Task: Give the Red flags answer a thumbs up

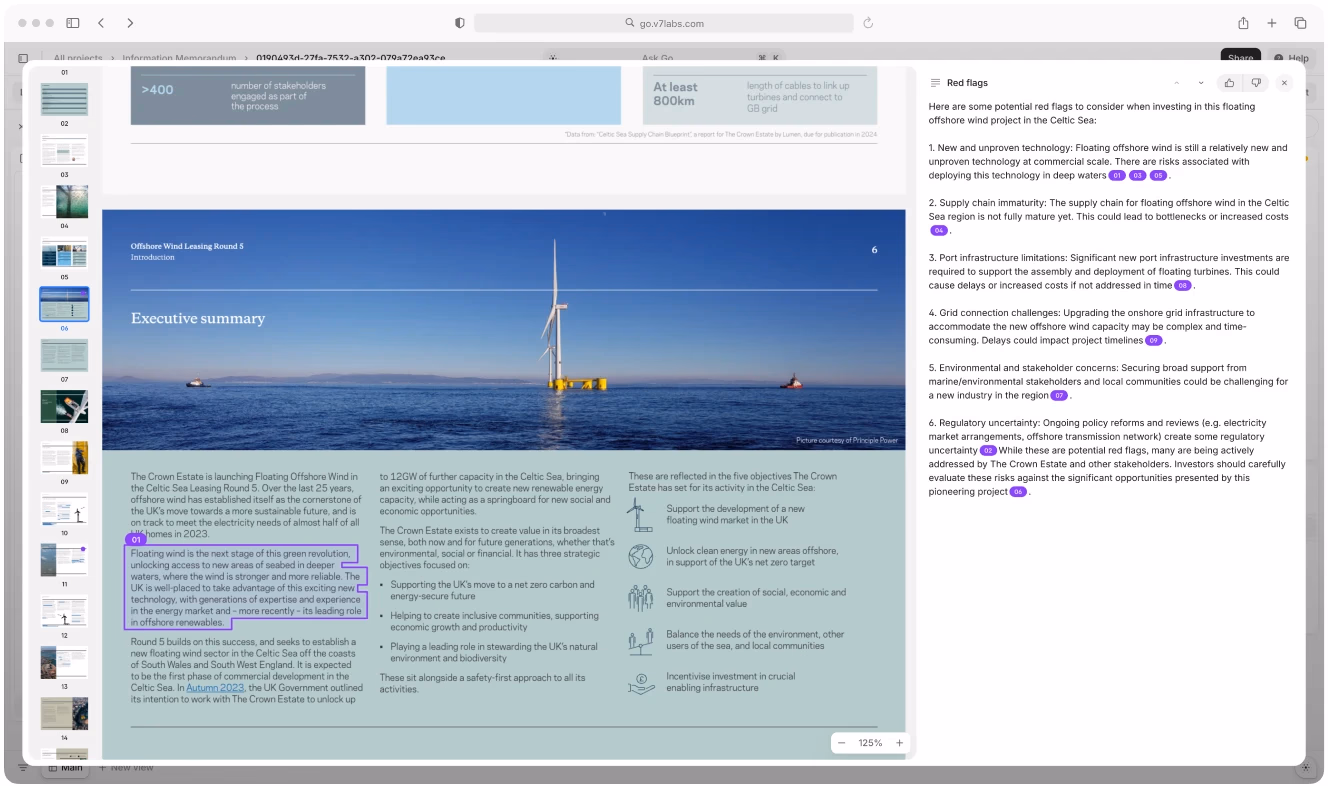Action: [x=1229, y=83]
